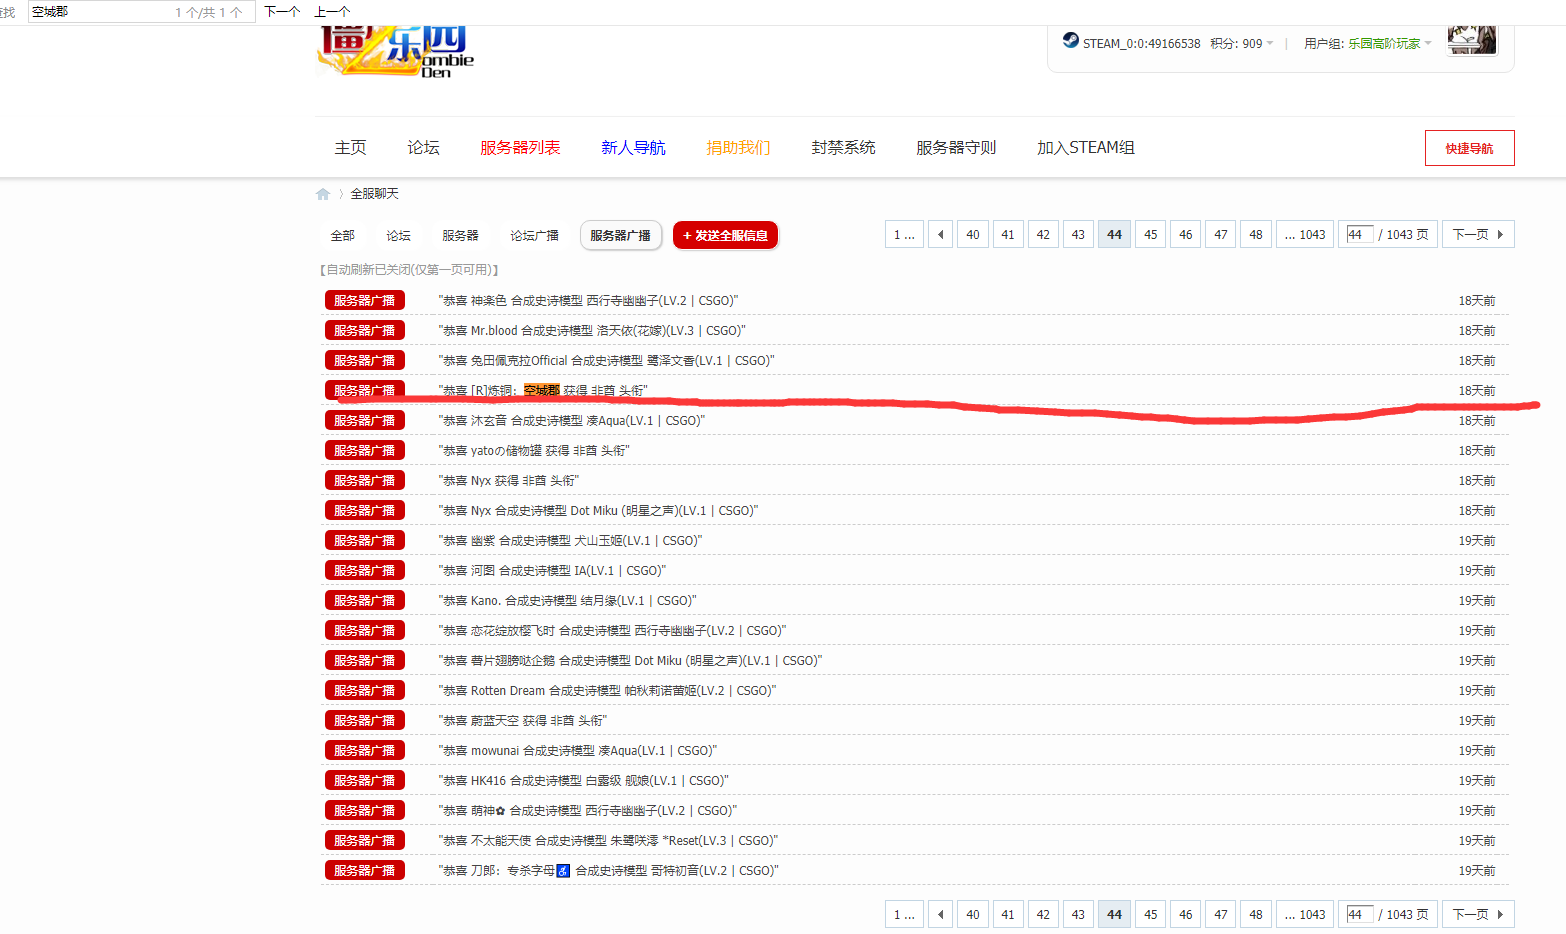Viewport: 1566px width, 934px height.
Task: Click the Steam logo icon in the header
Action: [x=1070, y=43]
